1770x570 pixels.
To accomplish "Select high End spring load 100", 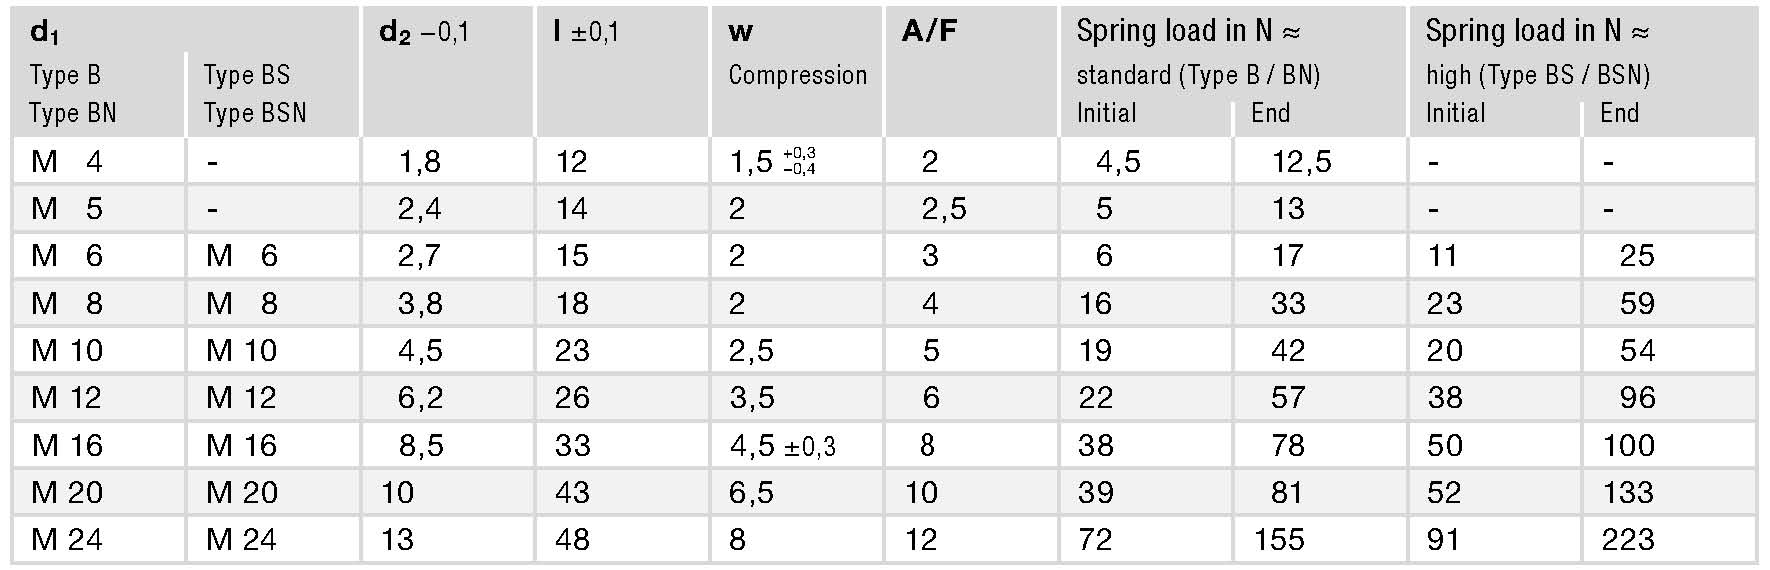I will click(1628, 446).
